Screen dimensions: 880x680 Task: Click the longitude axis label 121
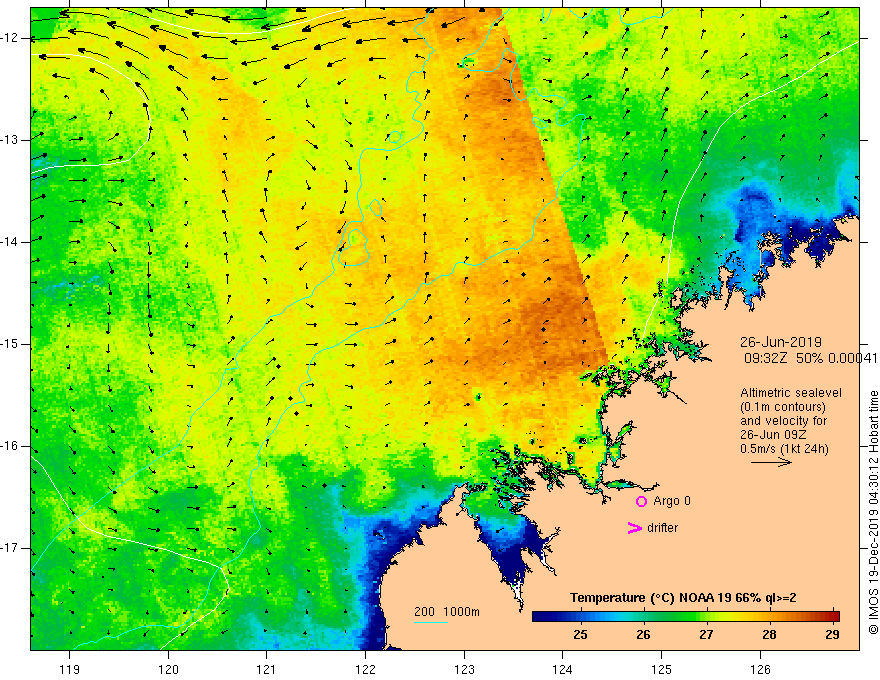pos(267,669)
